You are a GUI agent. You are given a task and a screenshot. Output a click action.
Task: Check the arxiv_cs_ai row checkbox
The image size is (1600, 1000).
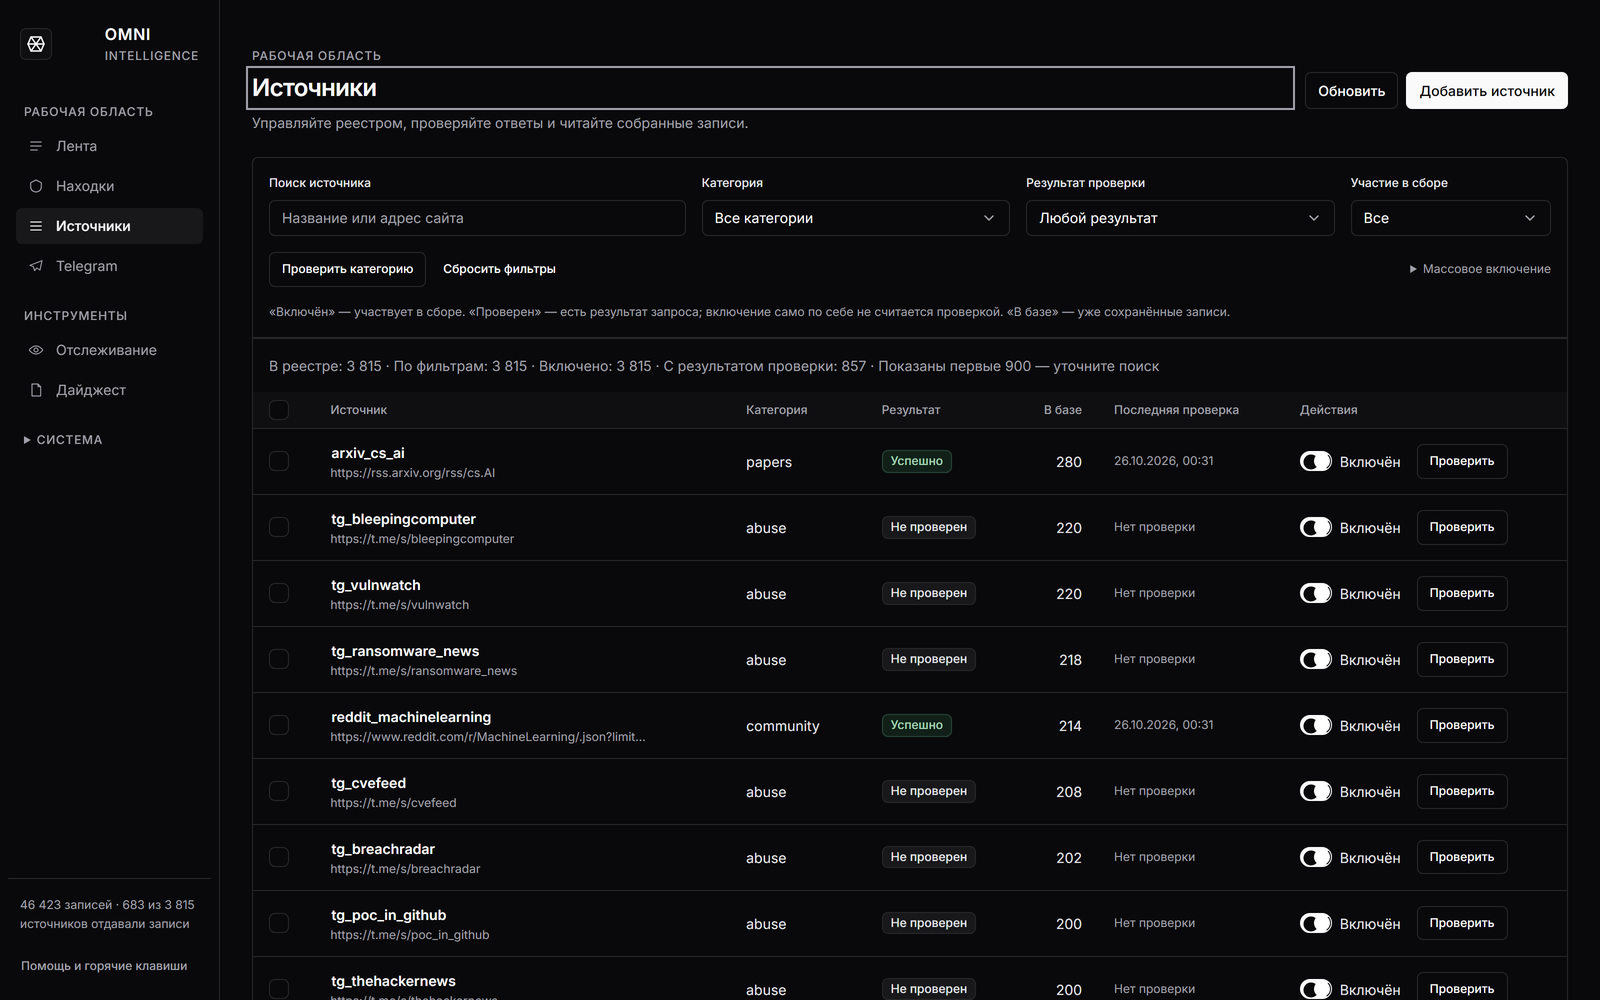coord(279,461)
